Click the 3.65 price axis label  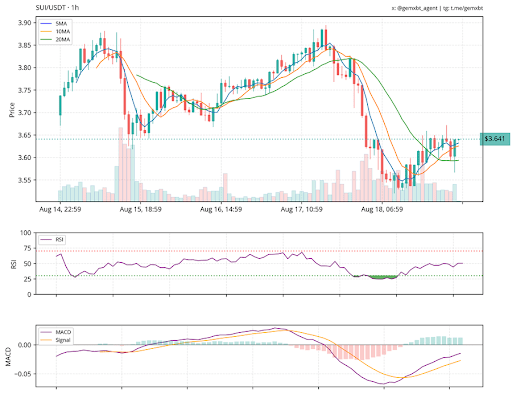point(24,135)
